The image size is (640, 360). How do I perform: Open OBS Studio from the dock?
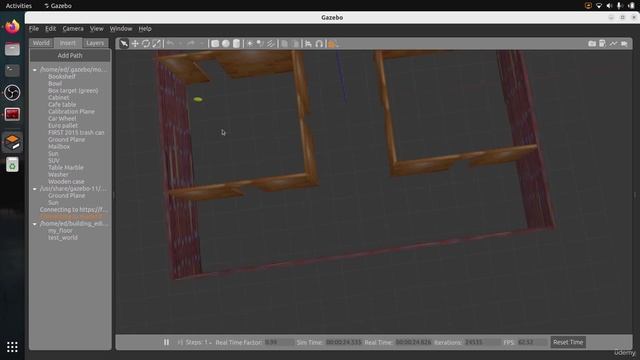point(12,93)
